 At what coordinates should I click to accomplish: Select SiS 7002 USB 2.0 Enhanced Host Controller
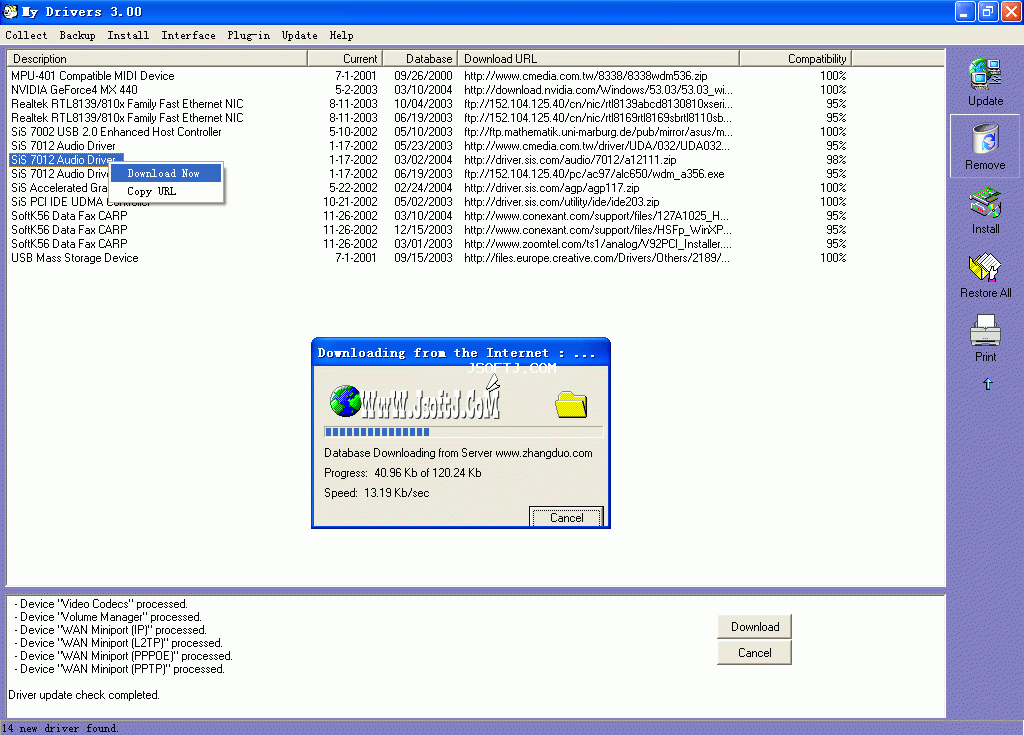(x=428, y=132)
